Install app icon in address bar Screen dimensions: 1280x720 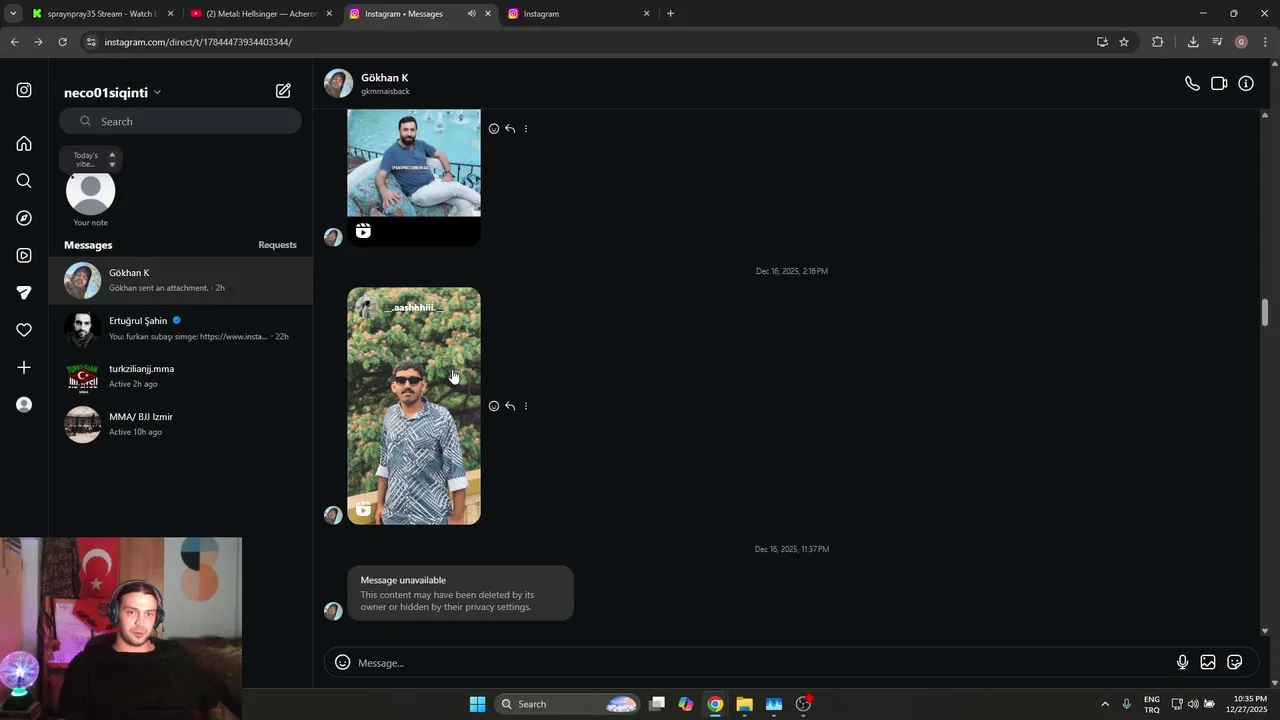(1102, 42)
